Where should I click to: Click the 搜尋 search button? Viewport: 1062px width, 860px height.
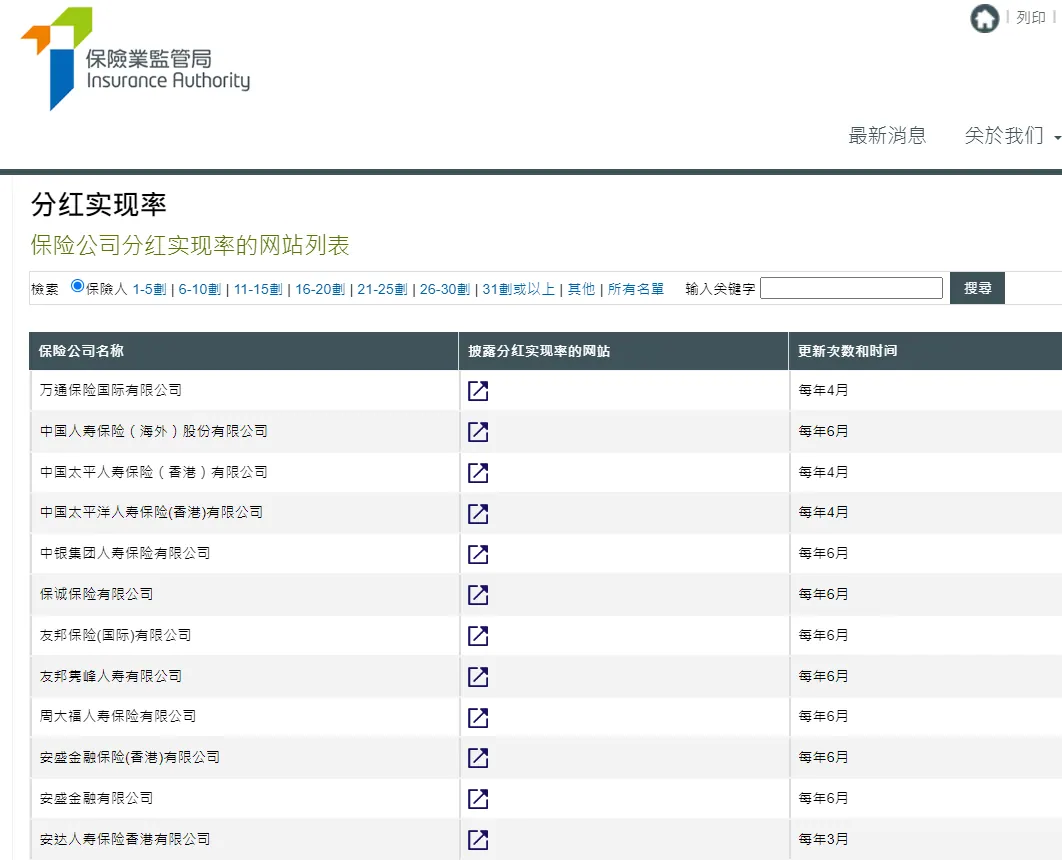(x=977, y=288)
